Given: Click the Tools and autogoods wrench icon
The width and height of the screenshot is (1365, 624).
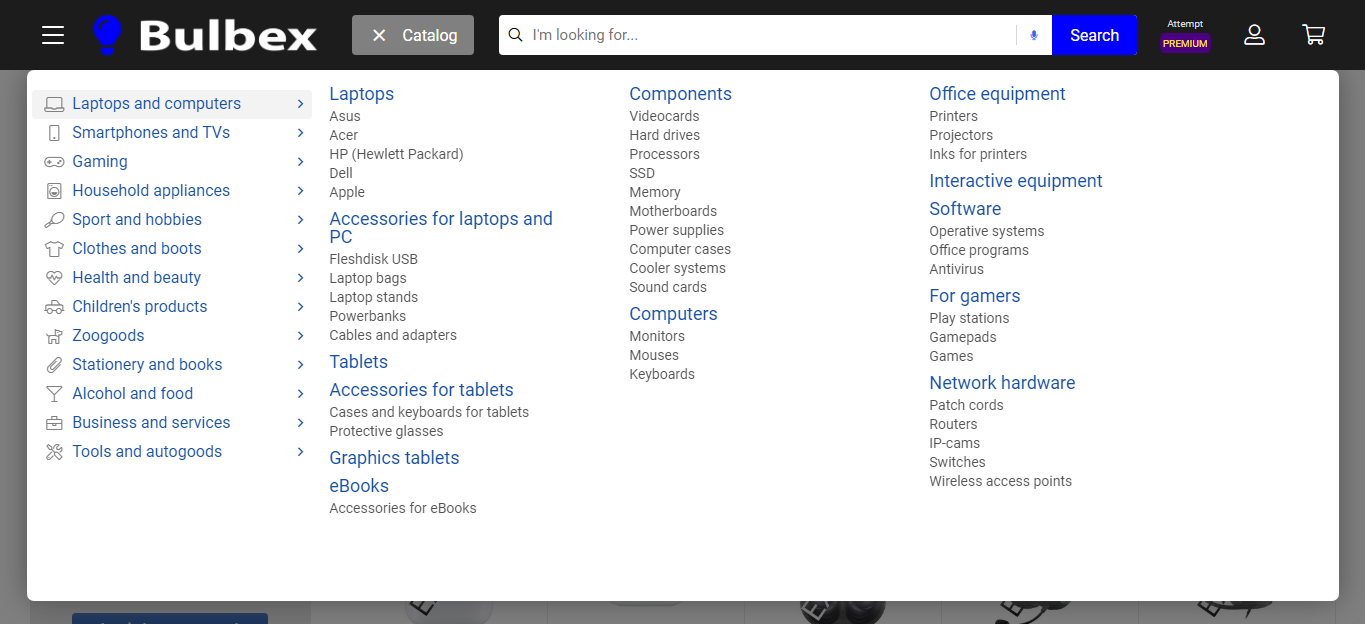Looking at the screenshot, I should (54, 452).
